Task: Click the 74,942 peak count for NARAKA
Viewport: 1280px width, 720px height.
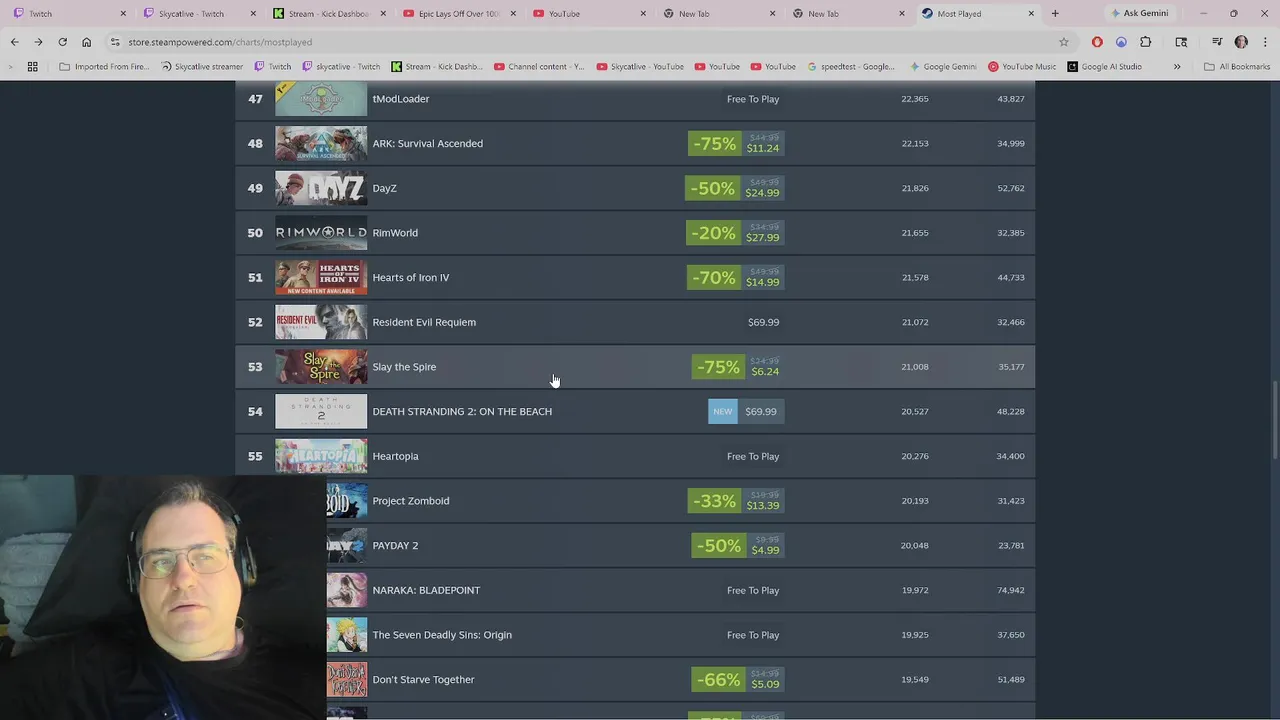Action: [x=1010, y=590]
